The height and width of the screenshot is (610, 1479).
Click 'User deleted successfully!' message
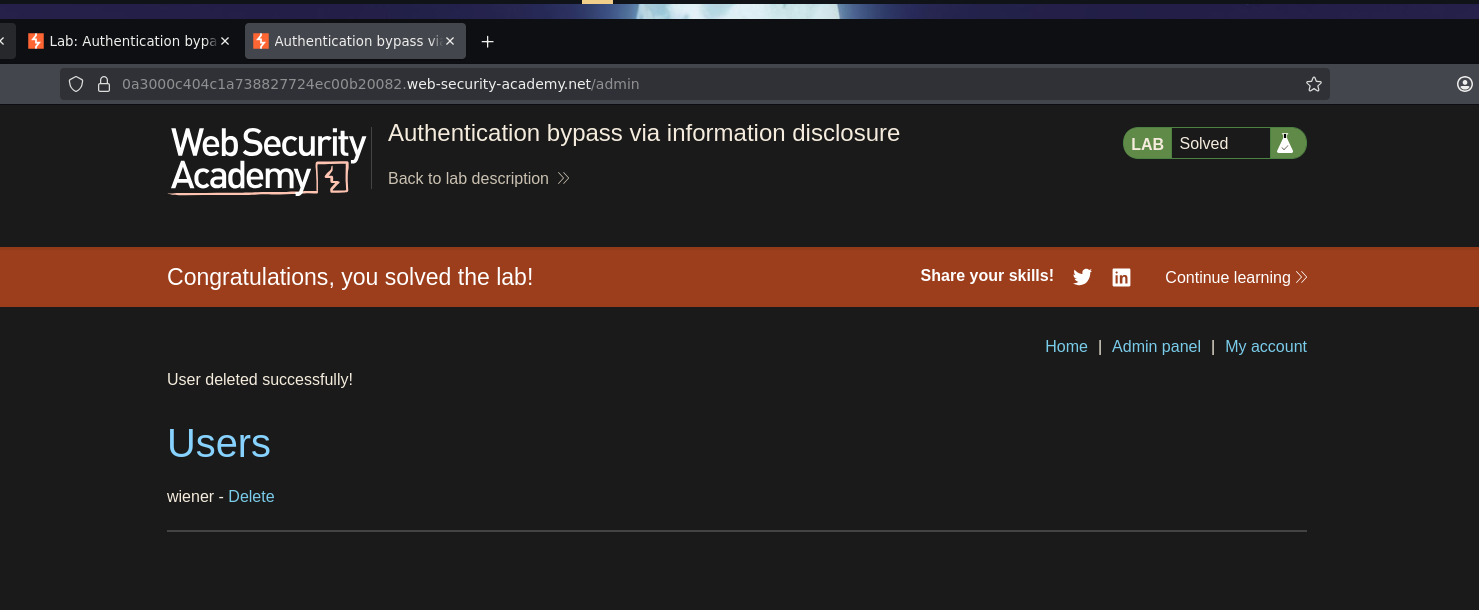[260, 379]
